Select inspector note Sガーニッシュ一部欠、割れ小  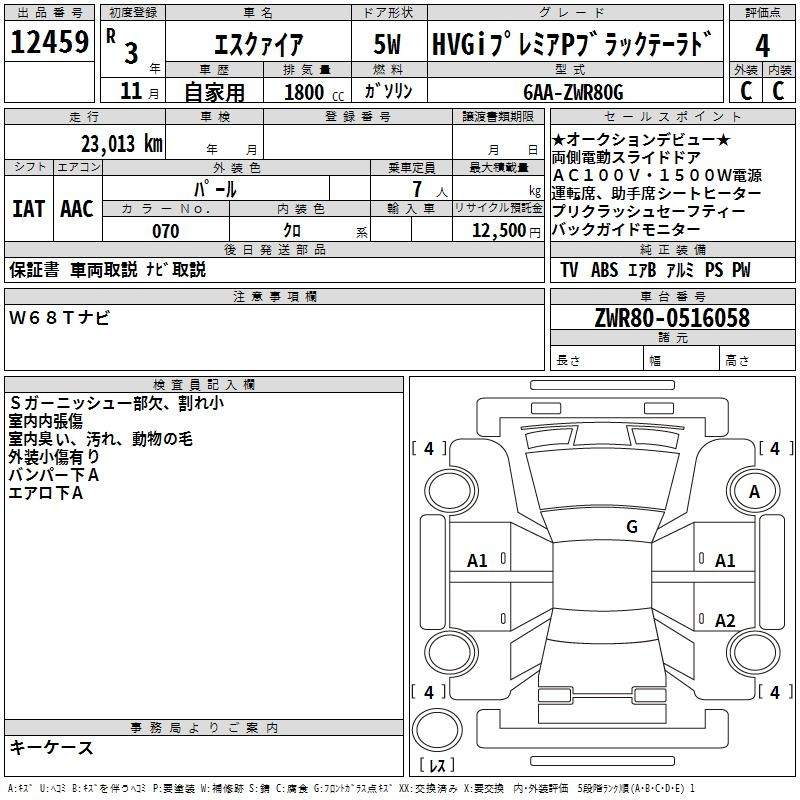[x=116, y=403]
